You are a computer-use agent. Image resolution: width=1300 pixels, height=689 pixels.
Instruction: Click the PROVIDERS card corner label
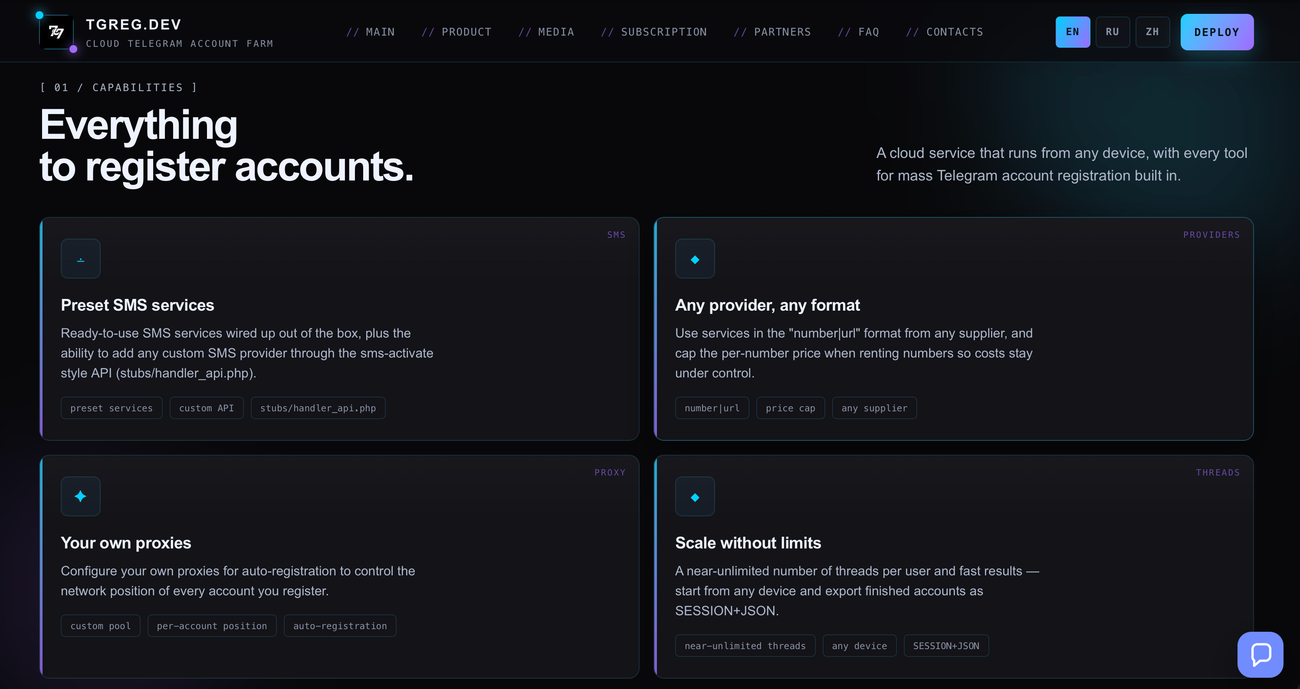(x=1211, y=235)
